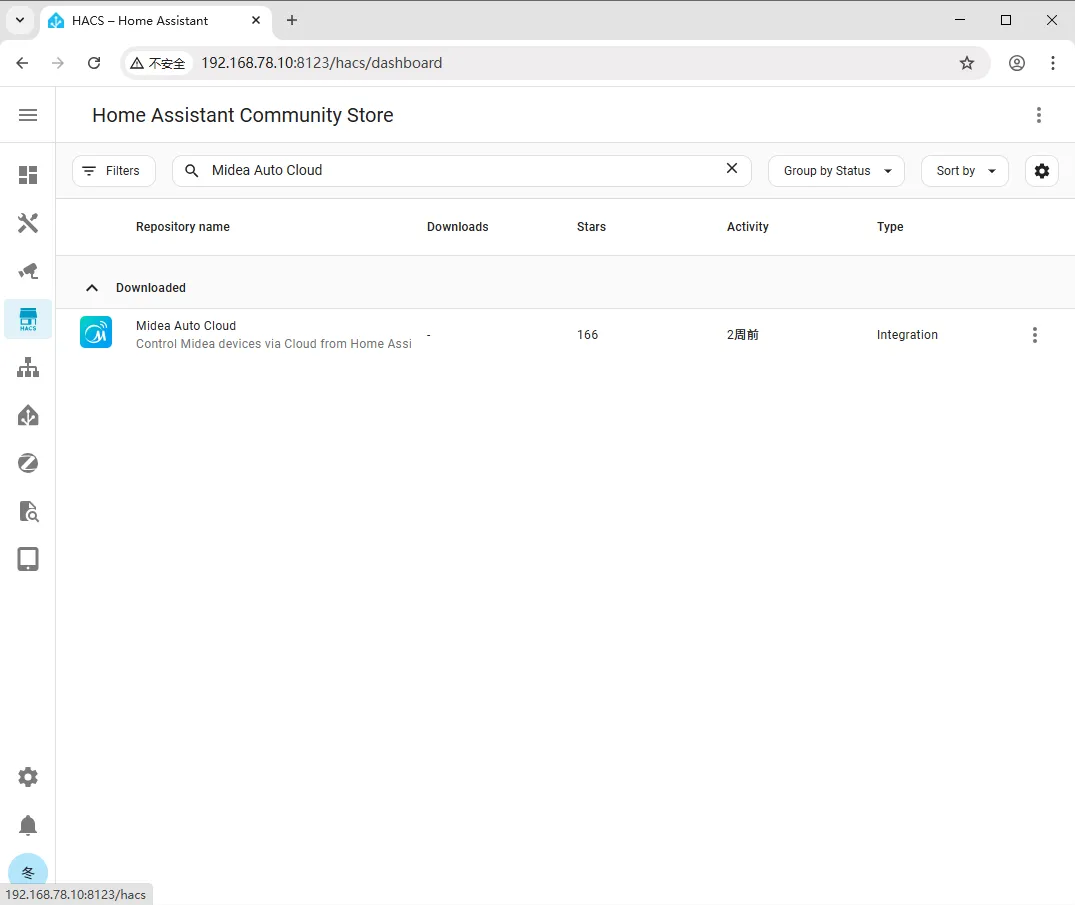Click the Downloaded group label
The width and height of the screenshot is (1075, 905).
(x=151, y=288)
